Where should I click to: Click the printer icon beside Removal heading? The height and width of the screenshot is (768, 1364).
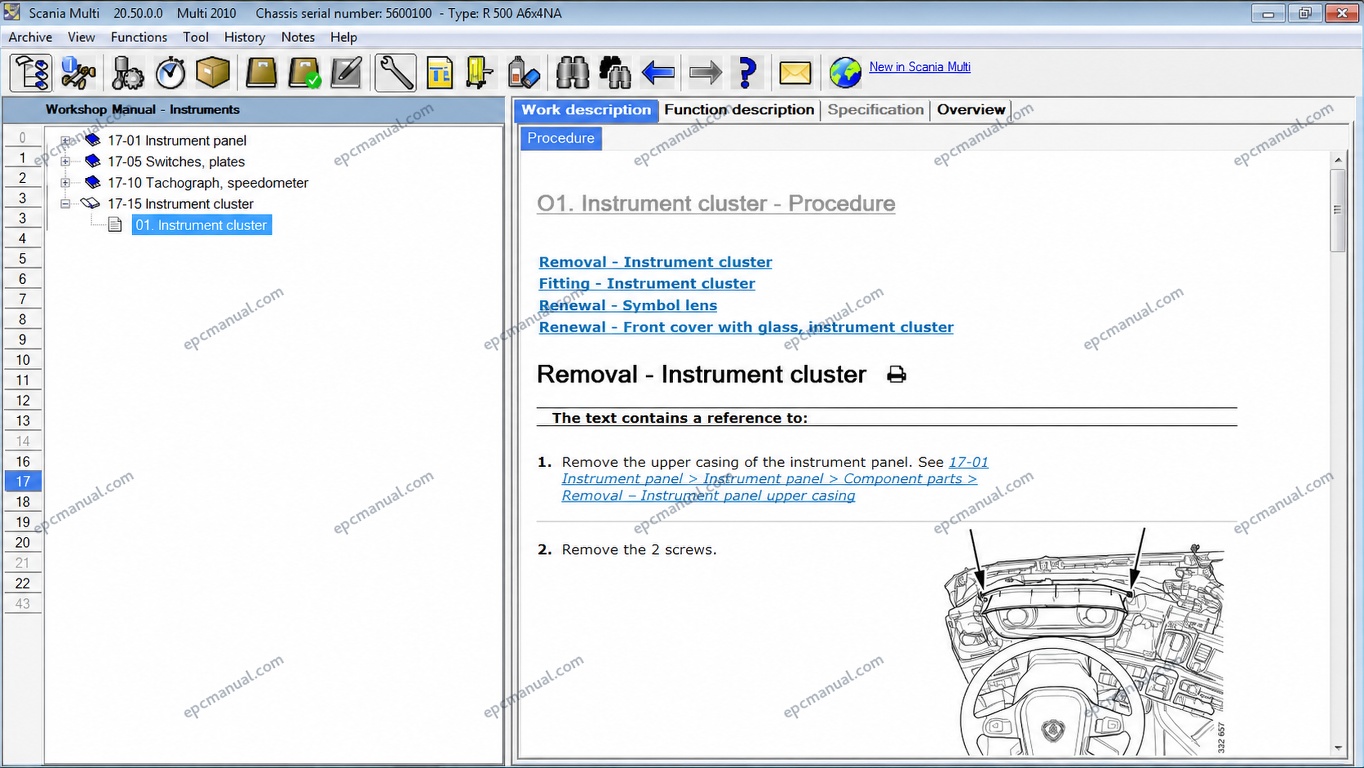[x=897, y=375]
